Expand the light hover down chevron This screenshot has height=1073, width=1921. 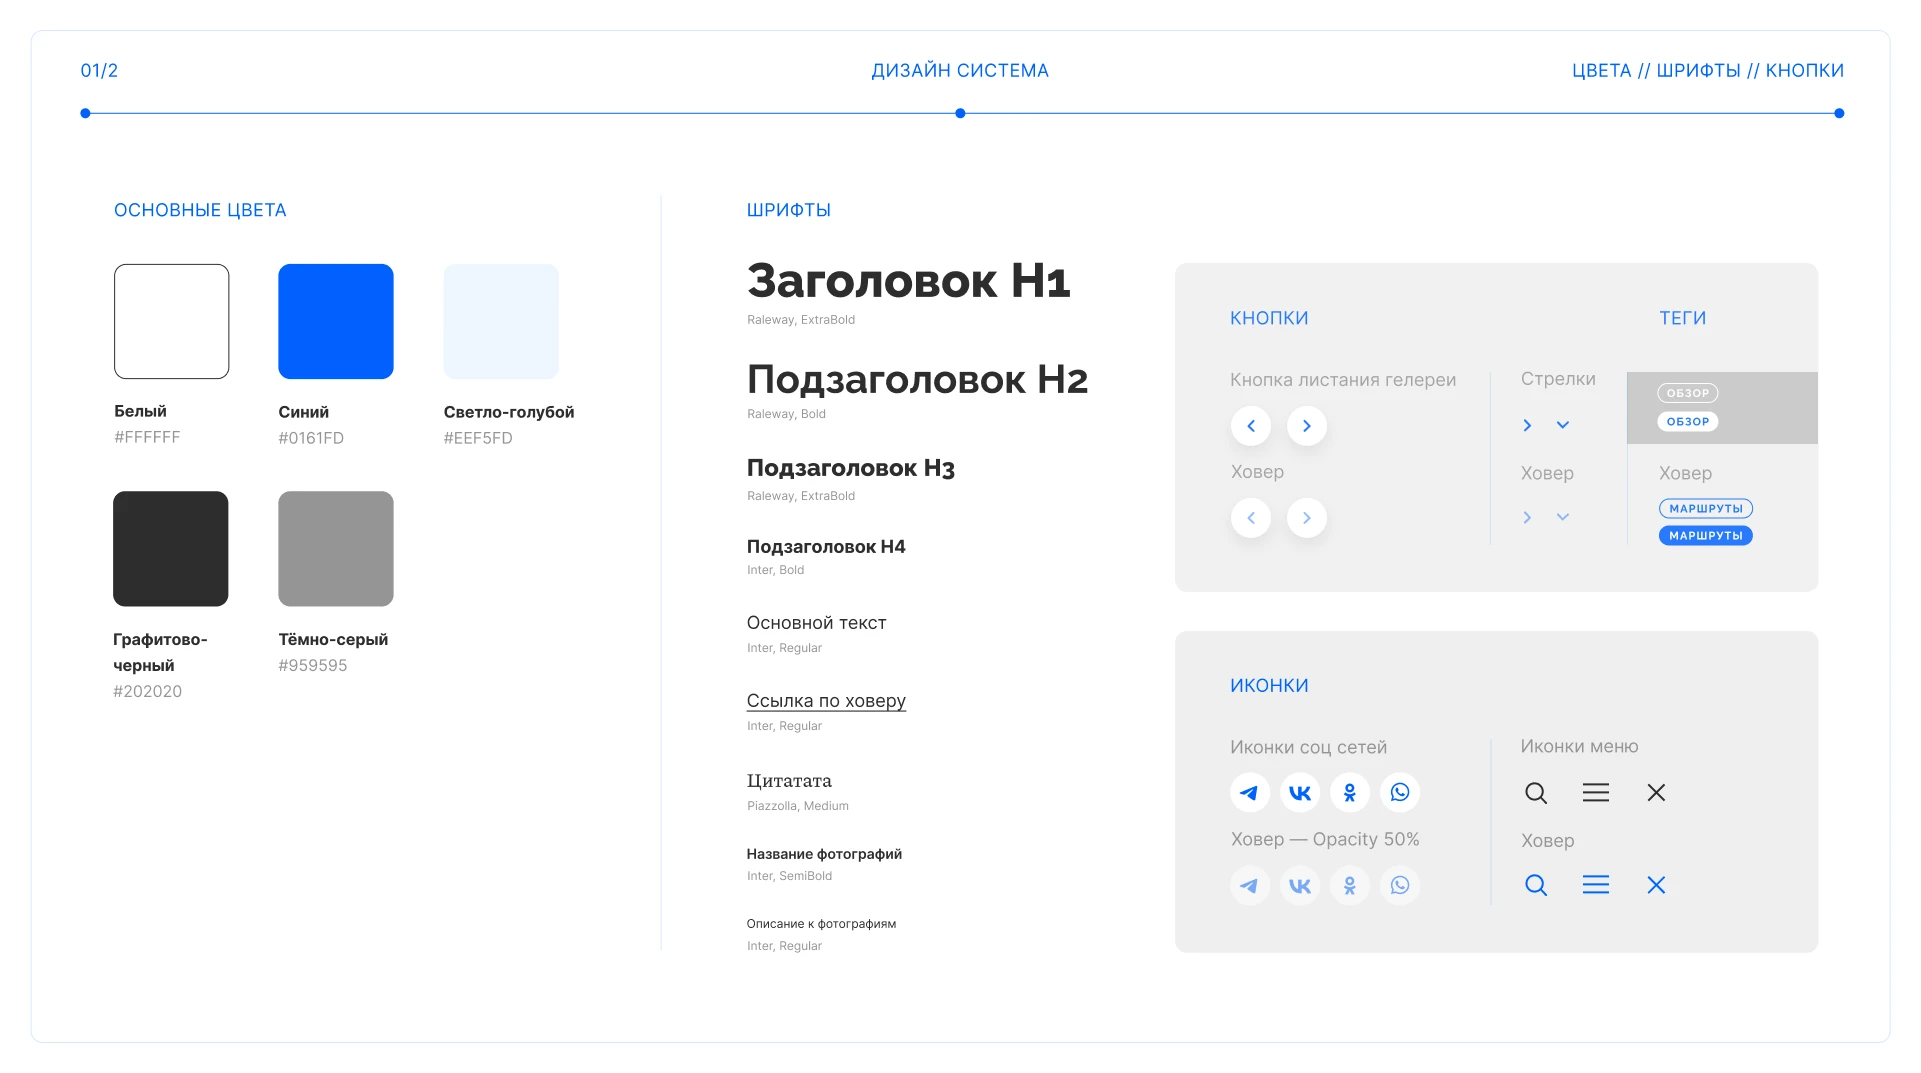(x=1562, y=517)
